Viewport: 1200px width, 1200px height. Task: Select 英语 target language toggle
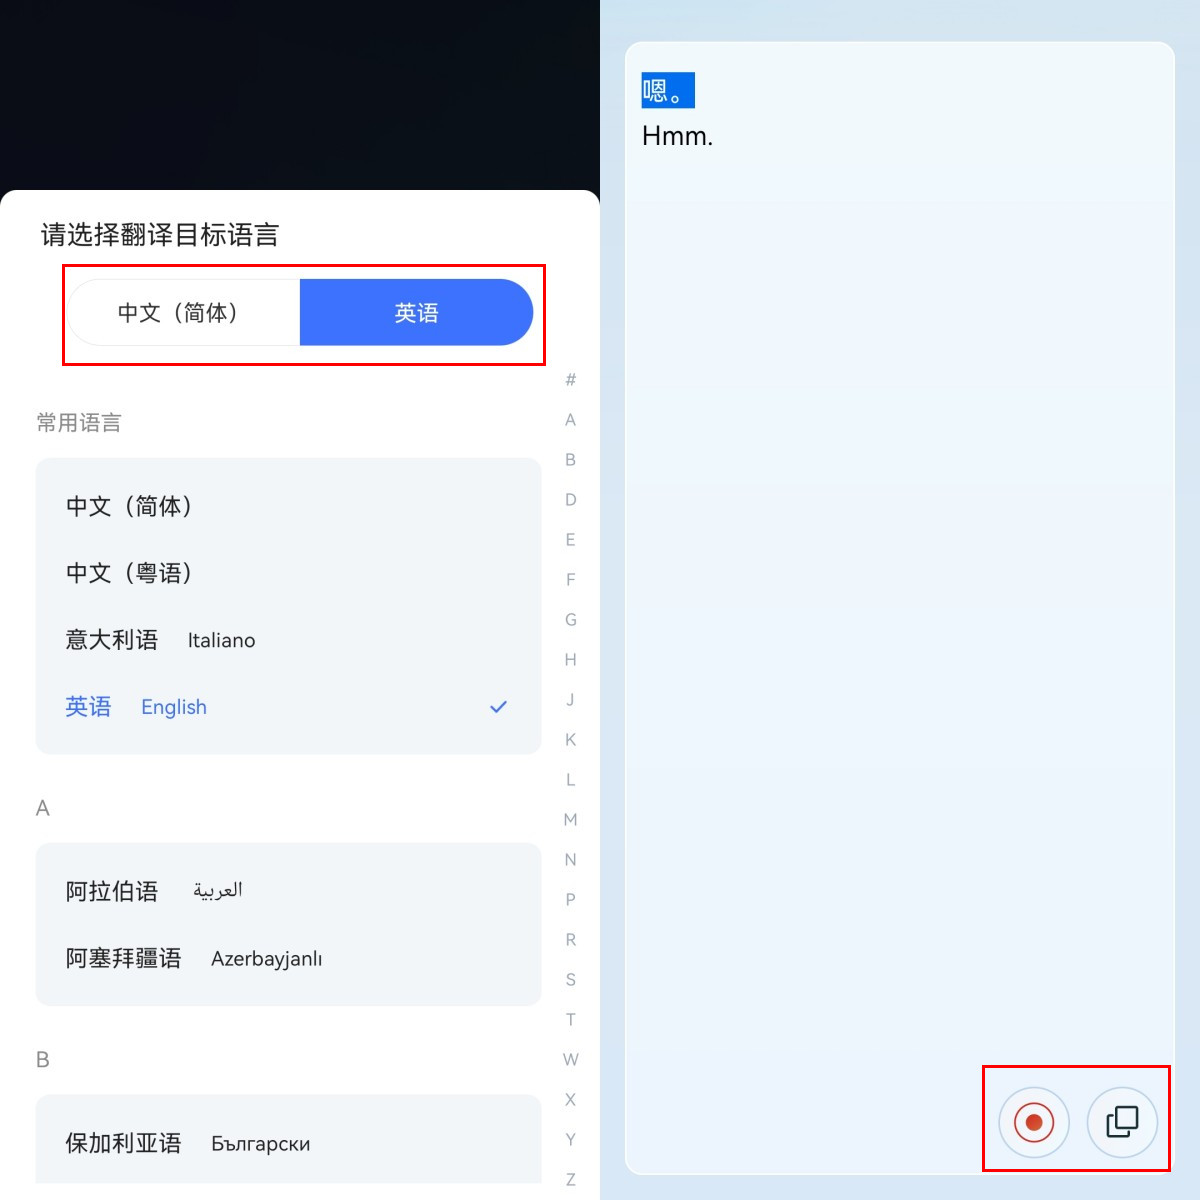[x=416, y=313]
